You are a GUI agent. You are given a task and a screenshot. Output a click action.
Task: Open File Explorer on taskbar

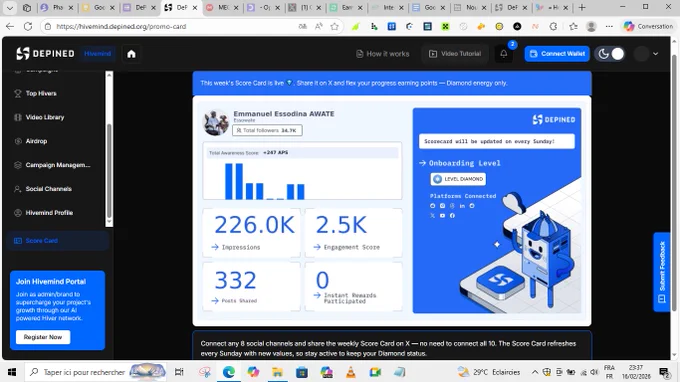277,372
